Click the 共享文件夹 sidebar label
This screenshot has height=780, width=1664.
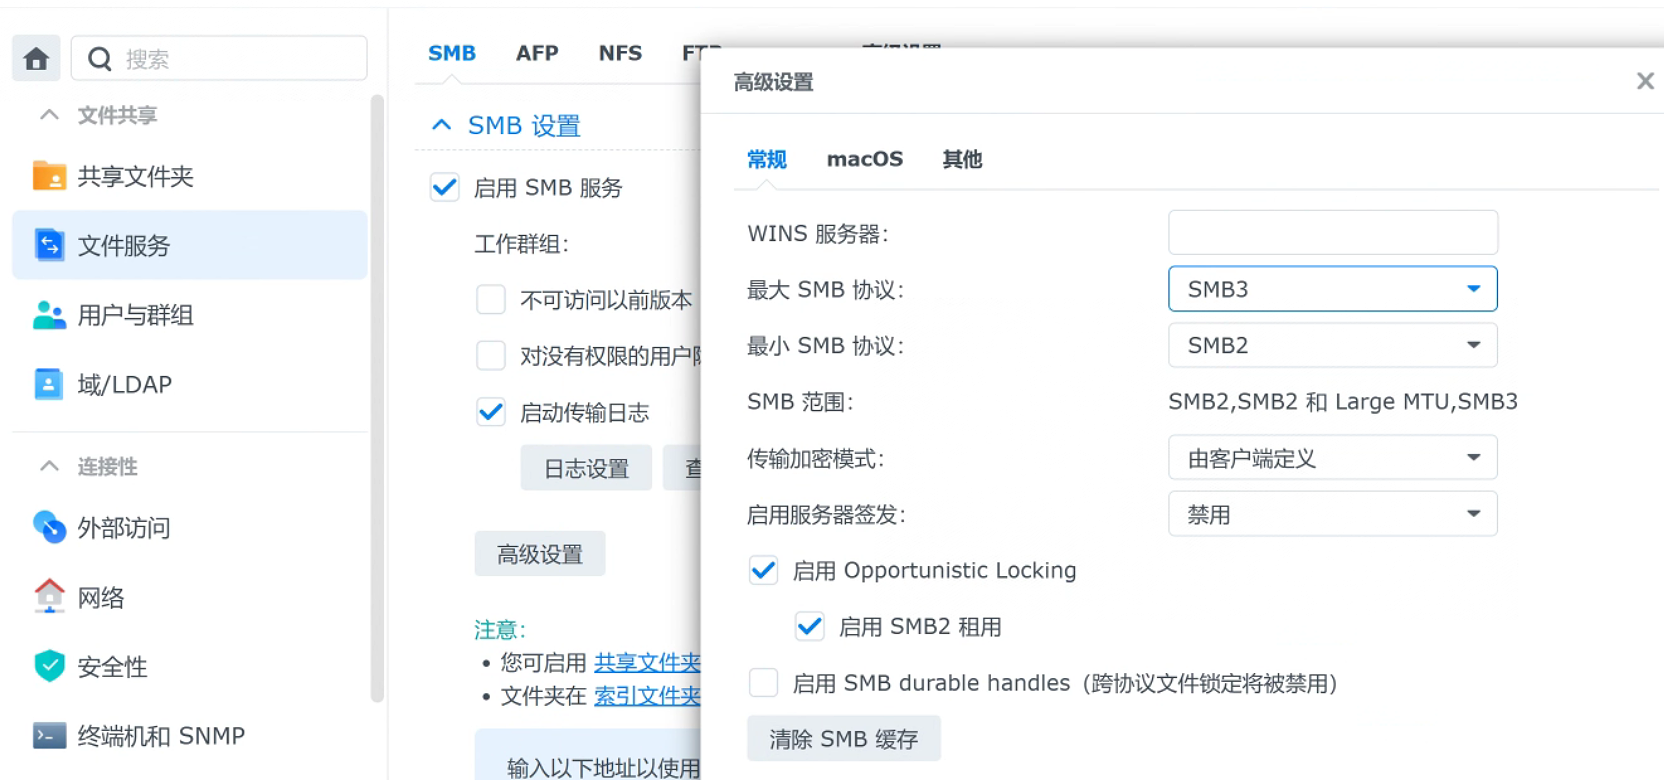(x=136, y=176)
